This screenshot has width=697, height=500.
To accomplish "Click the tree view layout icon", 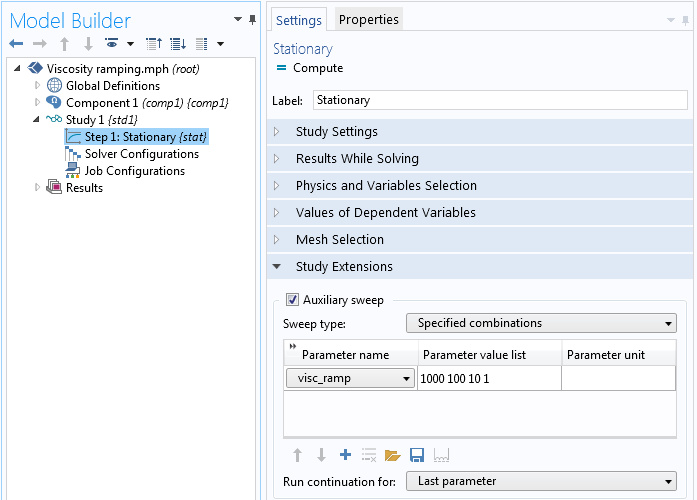I will [x=202, y=44].
